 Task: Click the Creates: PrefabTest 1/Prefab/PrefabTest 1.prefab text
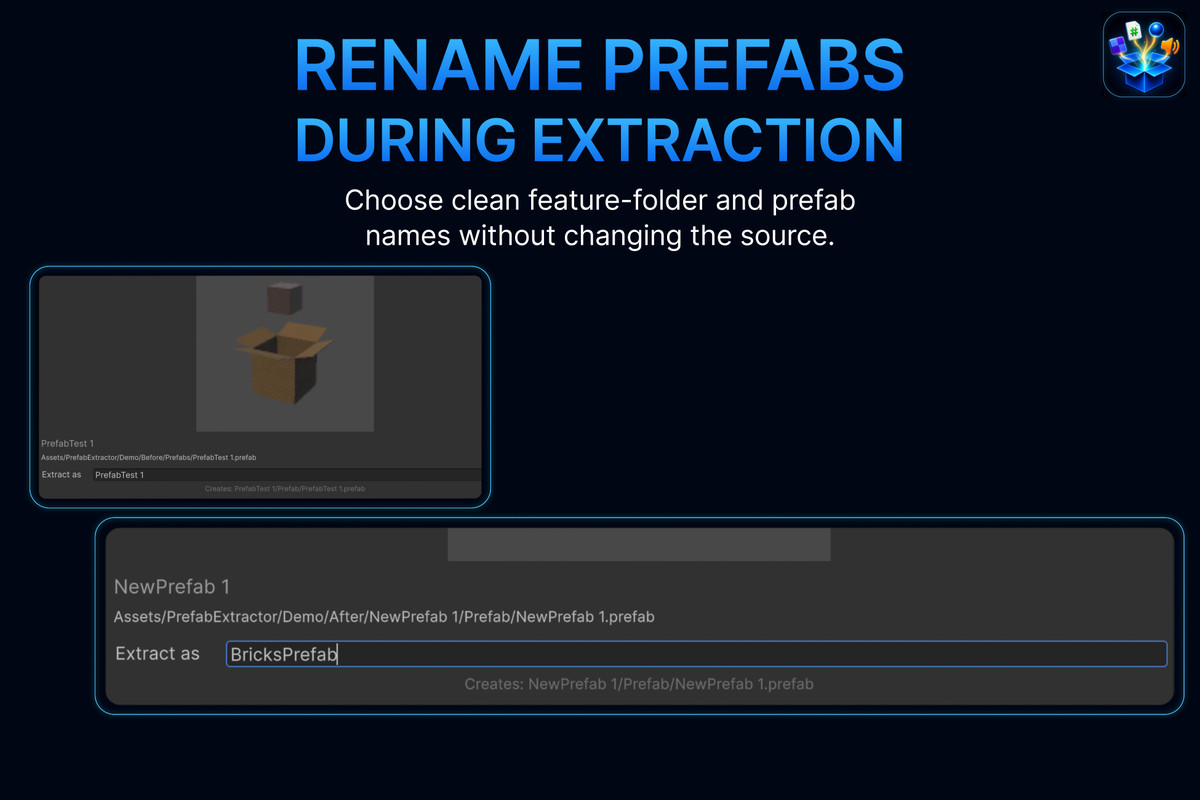(285, 489)
